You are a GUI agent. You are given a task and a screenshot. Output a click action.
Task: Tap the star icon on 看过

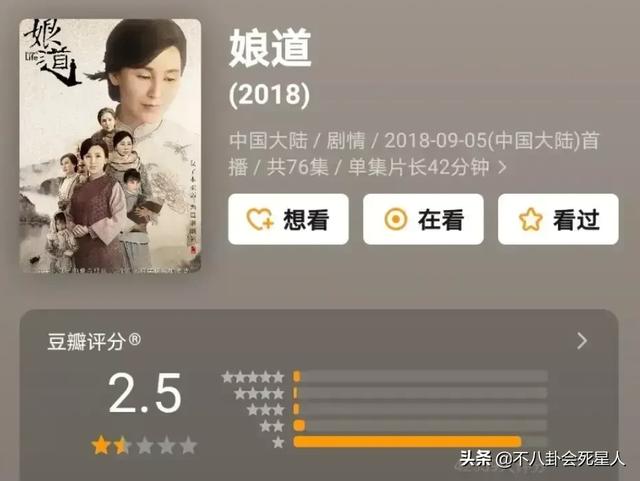click(x=530, y=219)
